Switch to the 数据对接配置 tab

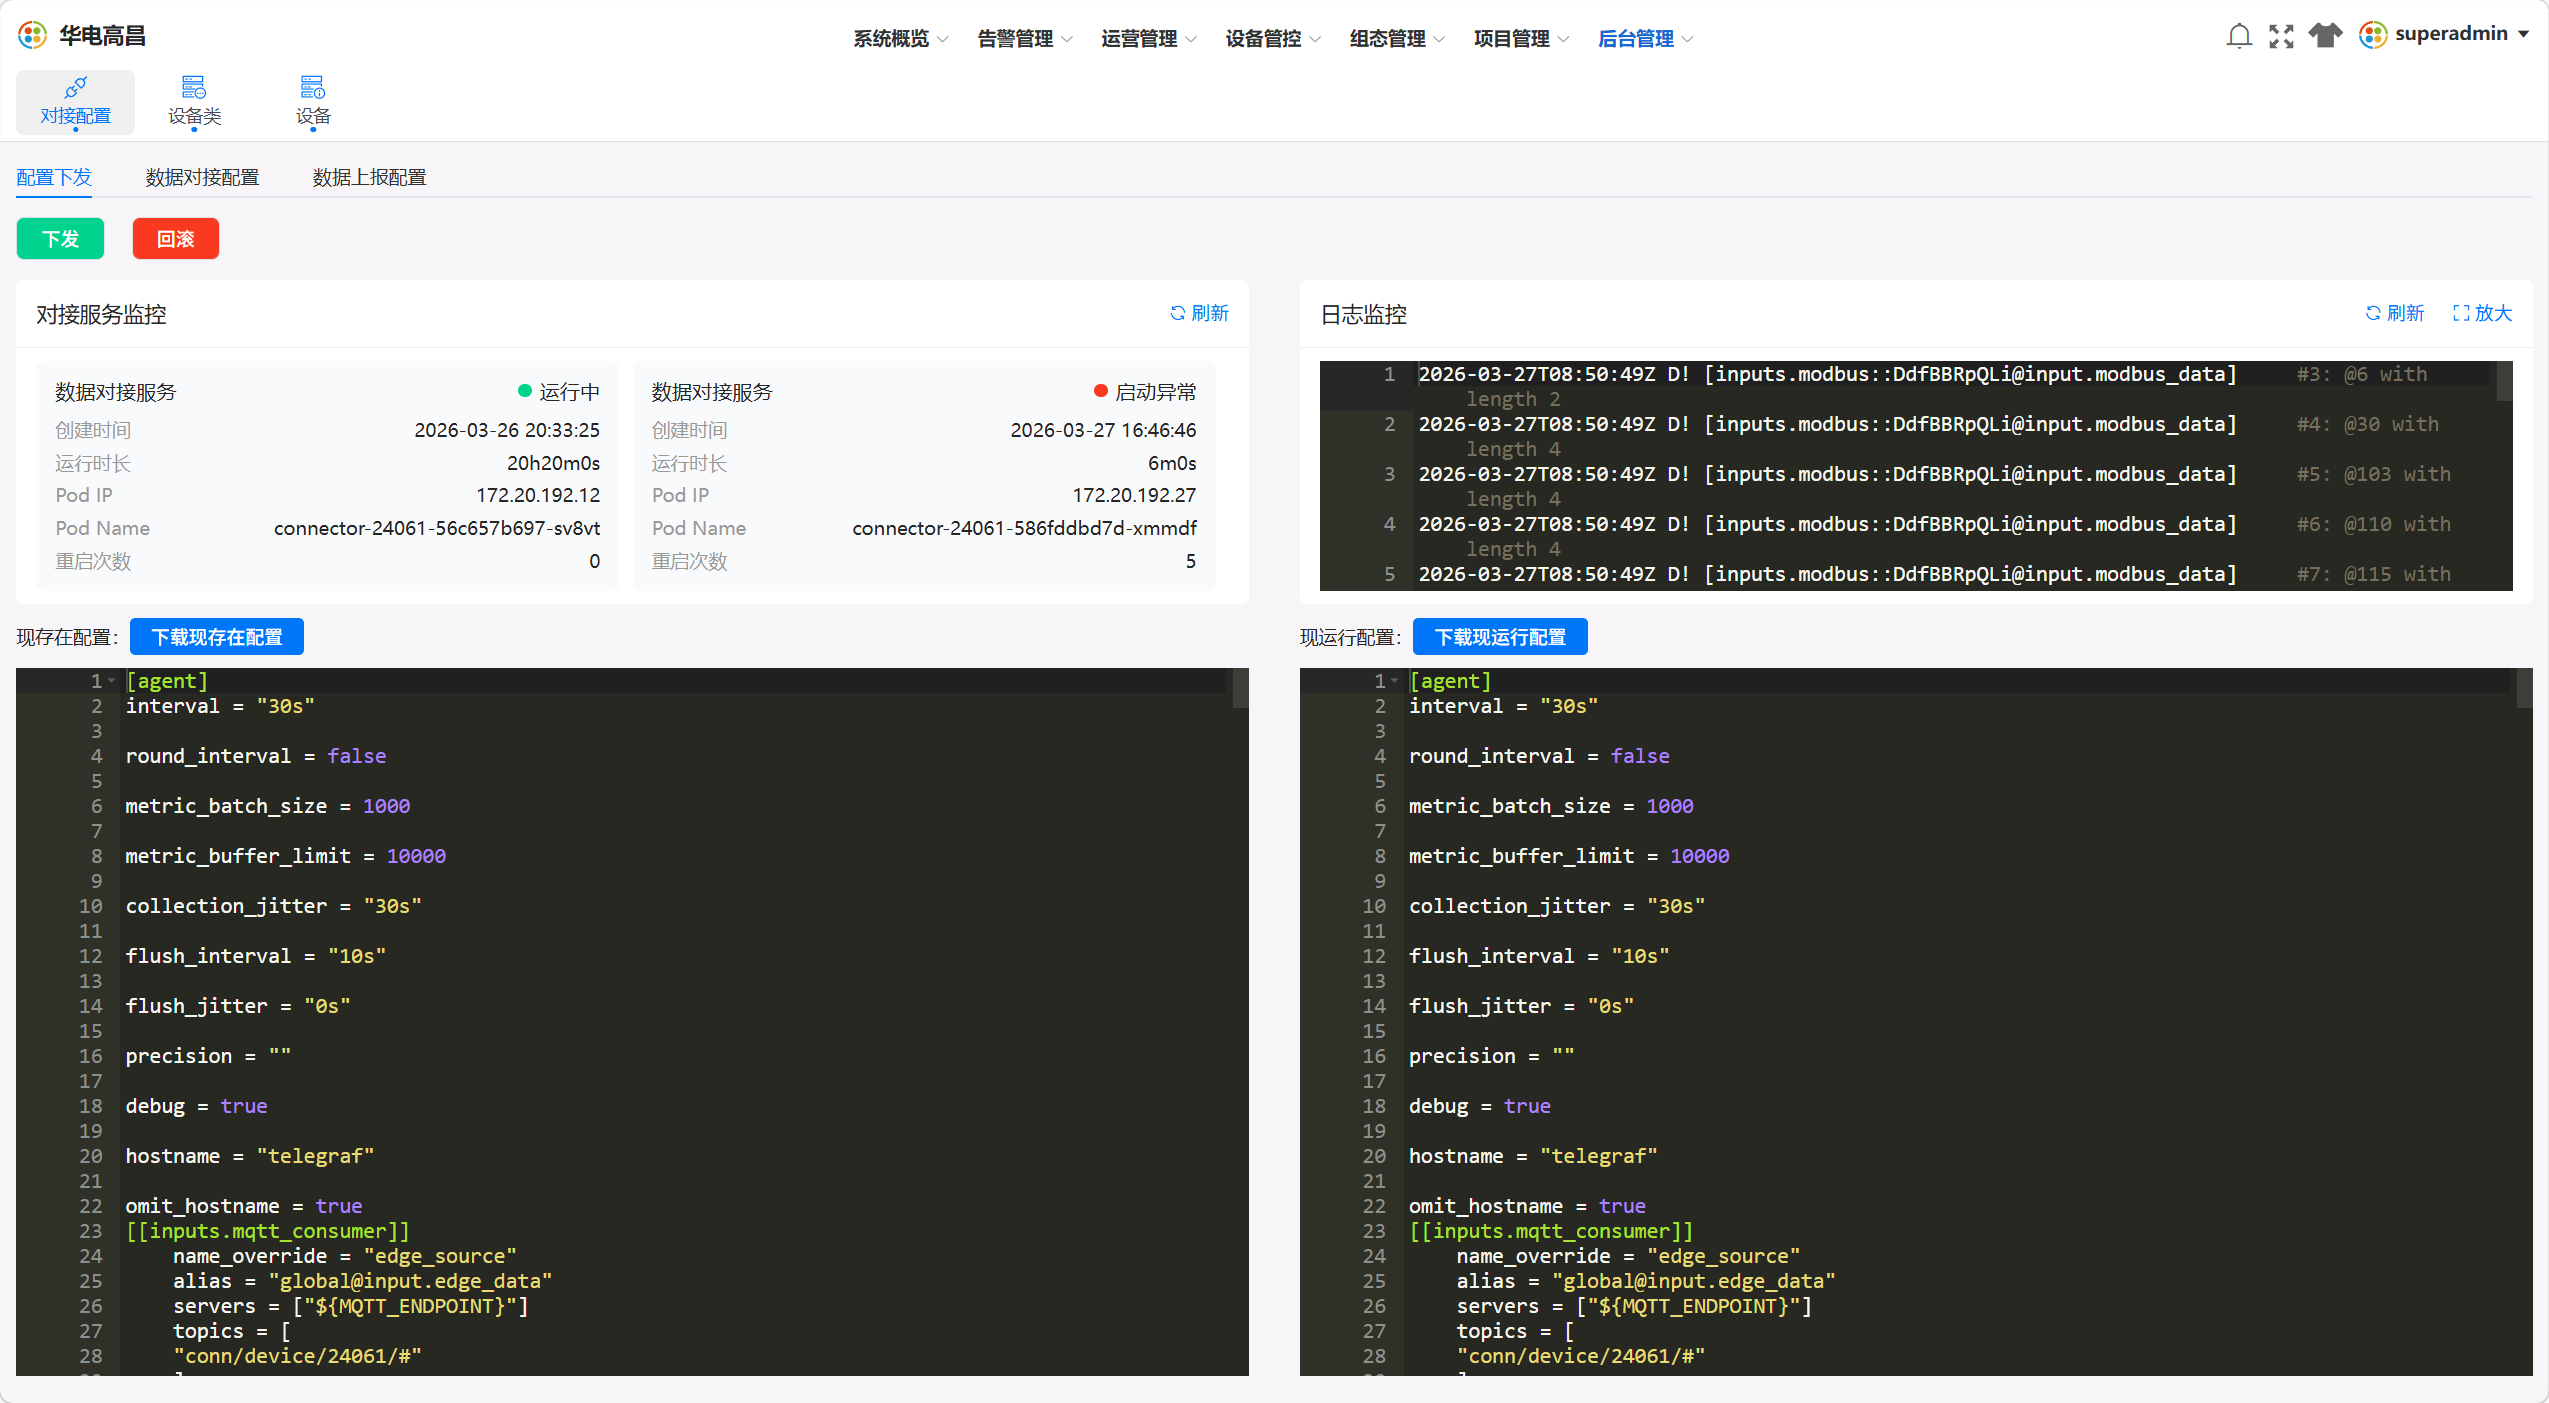tap(202, 177)
